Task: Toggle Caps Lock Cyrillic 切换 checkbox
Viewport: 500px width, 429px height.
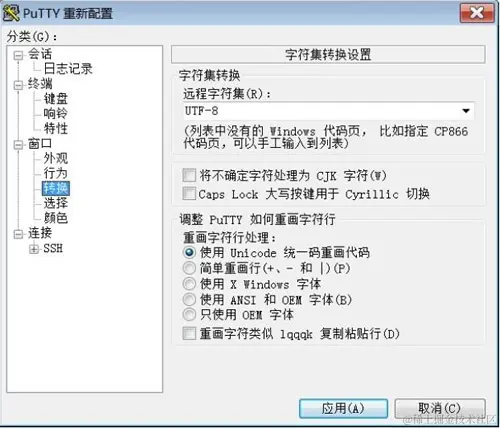Action: click(x=189, y=194)
